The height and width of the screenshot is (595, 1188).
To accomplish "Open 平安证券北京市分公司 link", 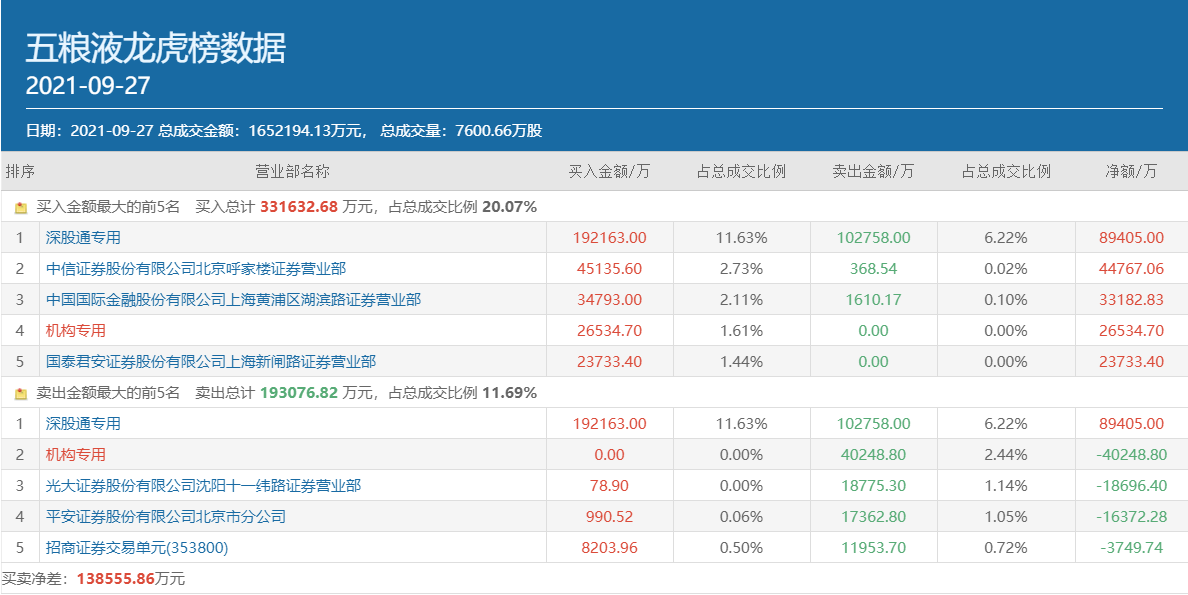I will click(166, 517).
